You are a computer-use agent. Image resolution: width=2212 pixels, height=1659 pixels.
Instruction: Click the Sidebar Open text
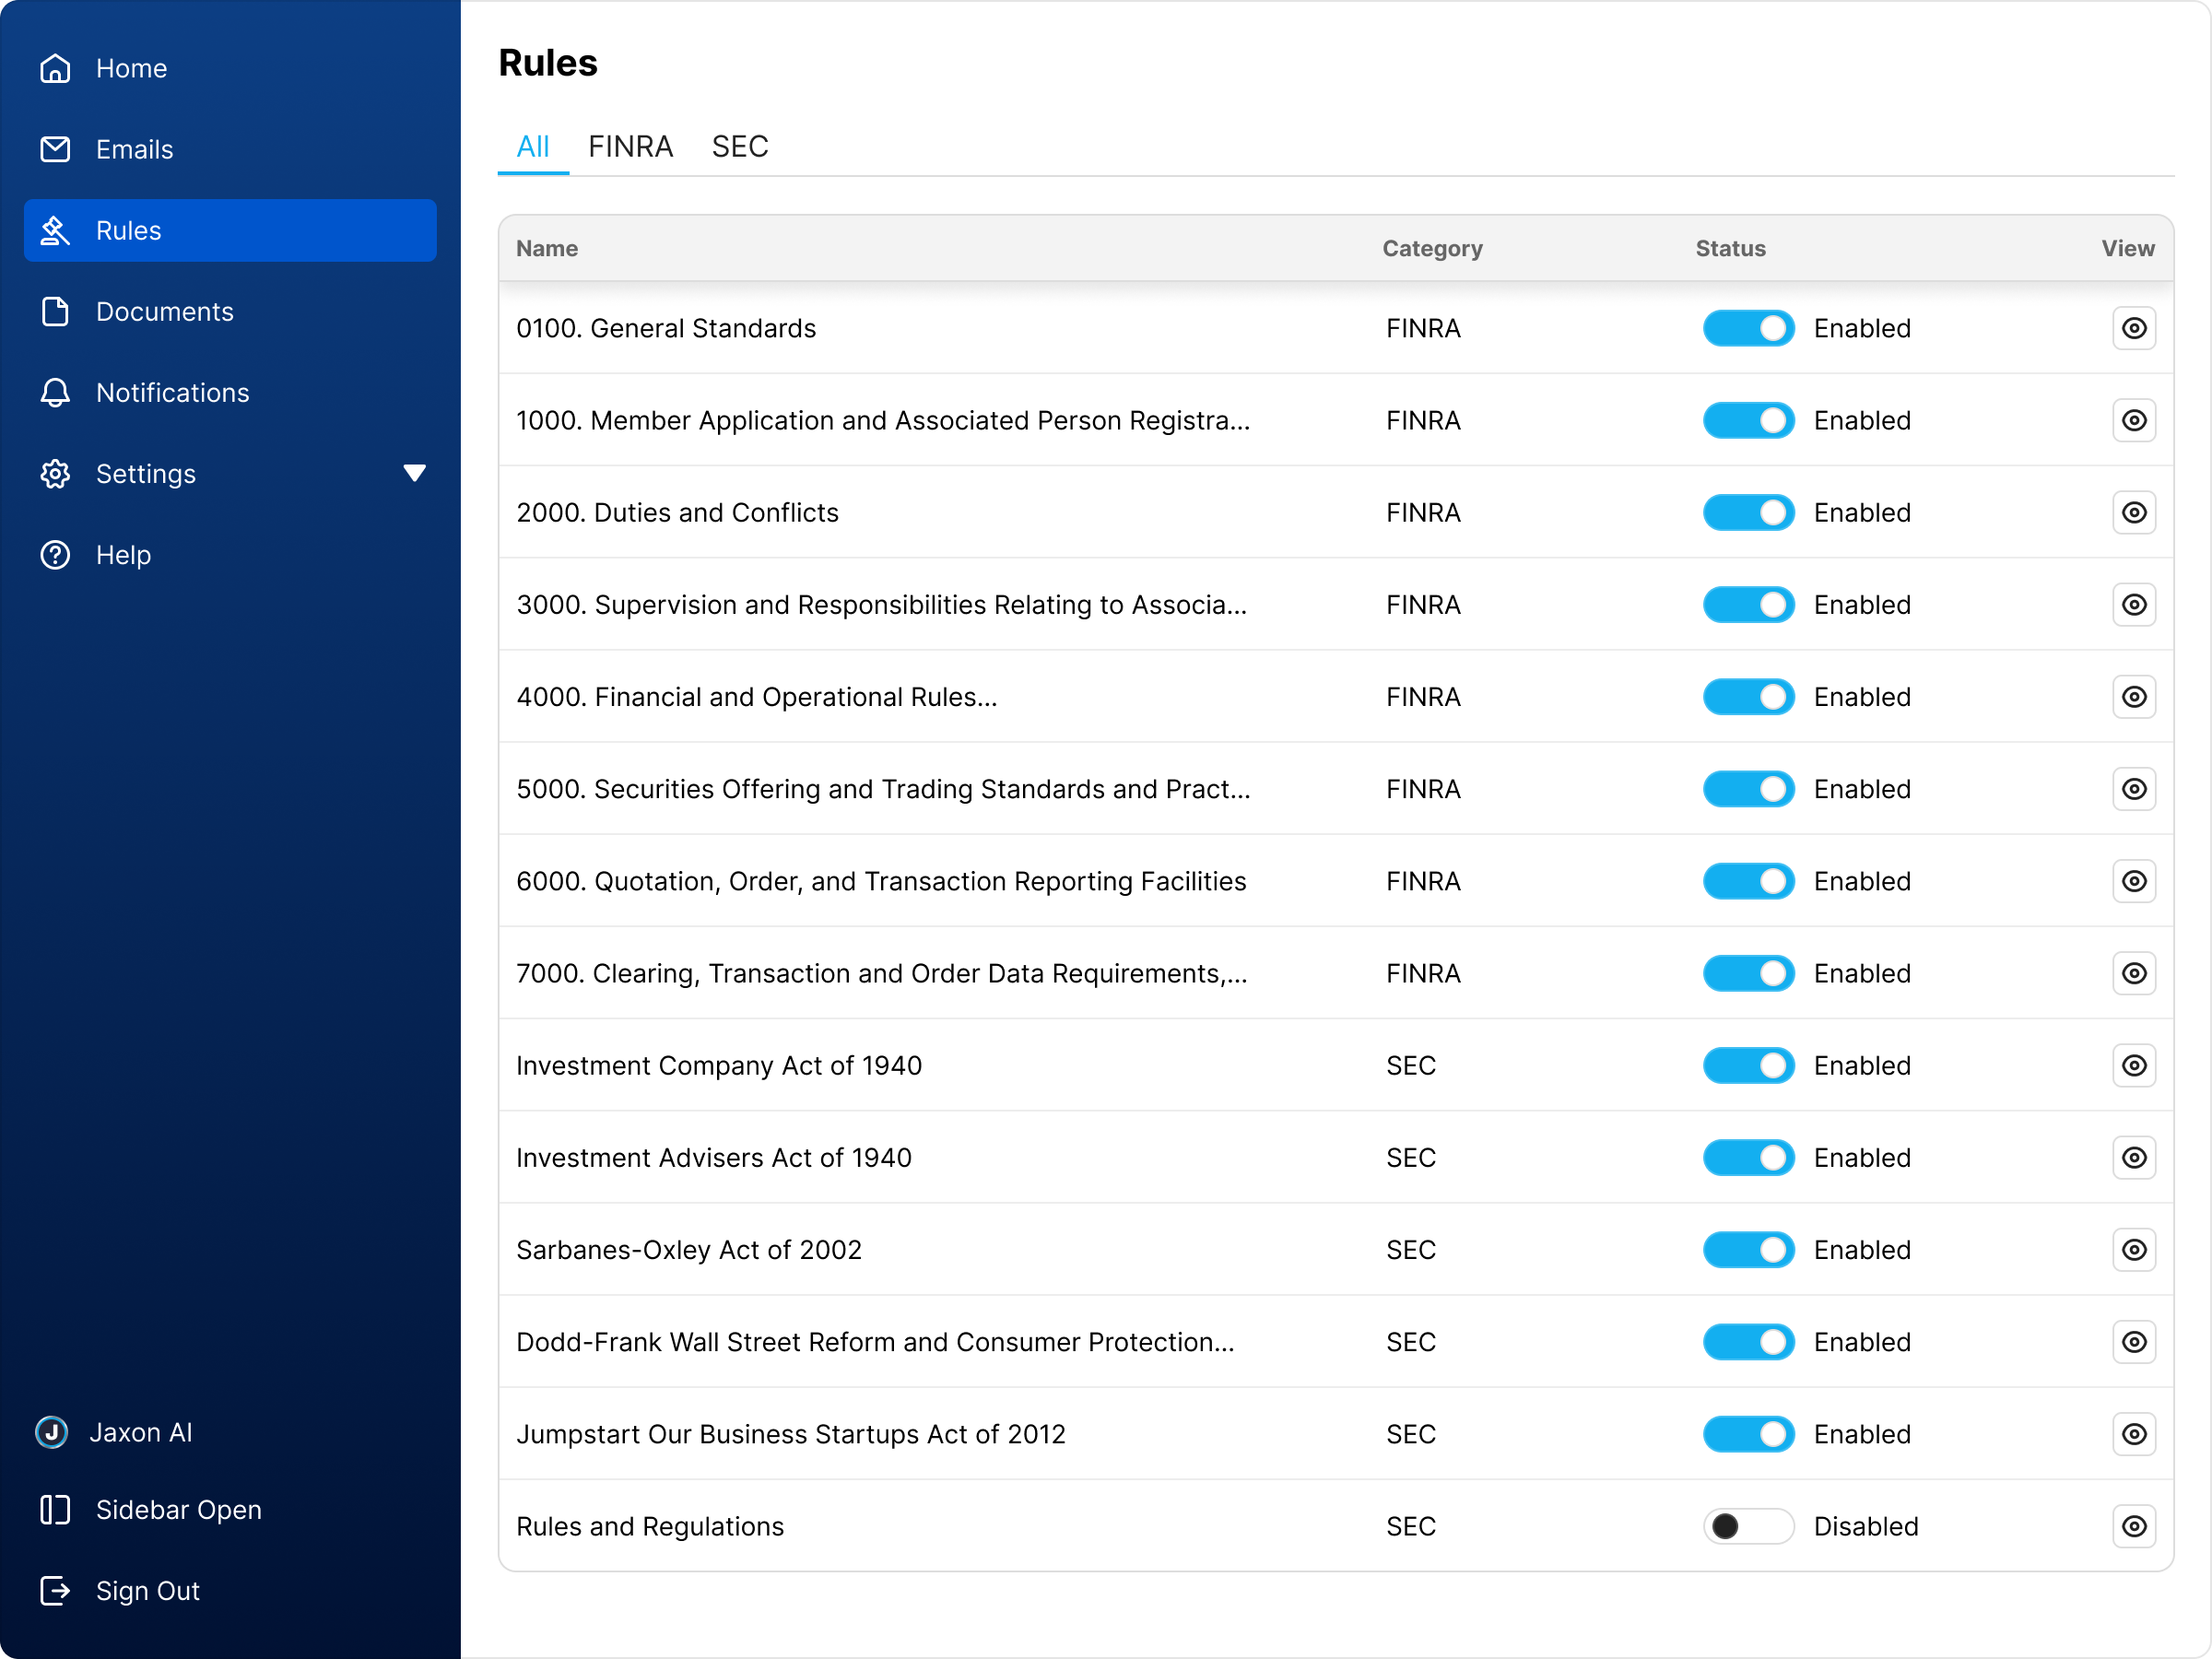tap(179, 1509)
